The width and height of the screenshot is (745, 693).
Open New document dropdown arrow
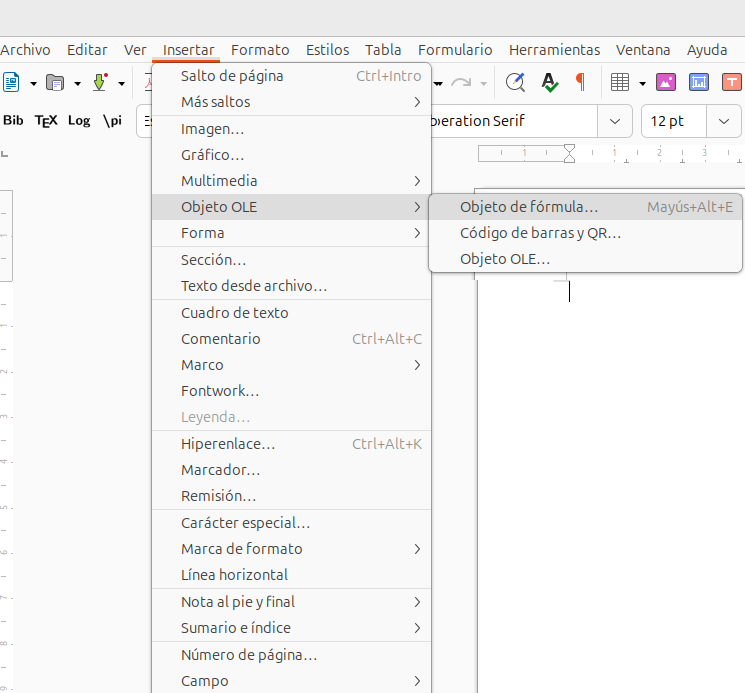(x=33, y=84)
